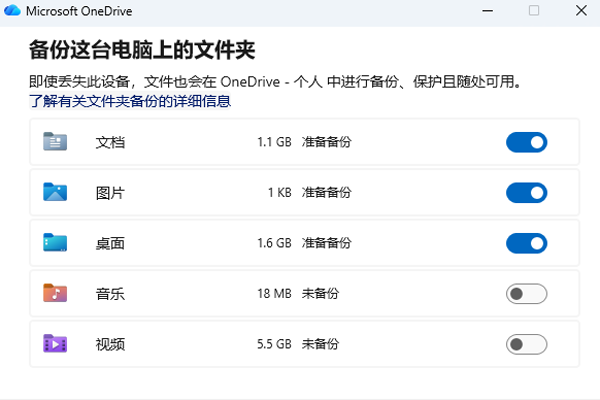Click the 视频 videos folder icon
Viewport: 600px width, 400px height.
55,344
